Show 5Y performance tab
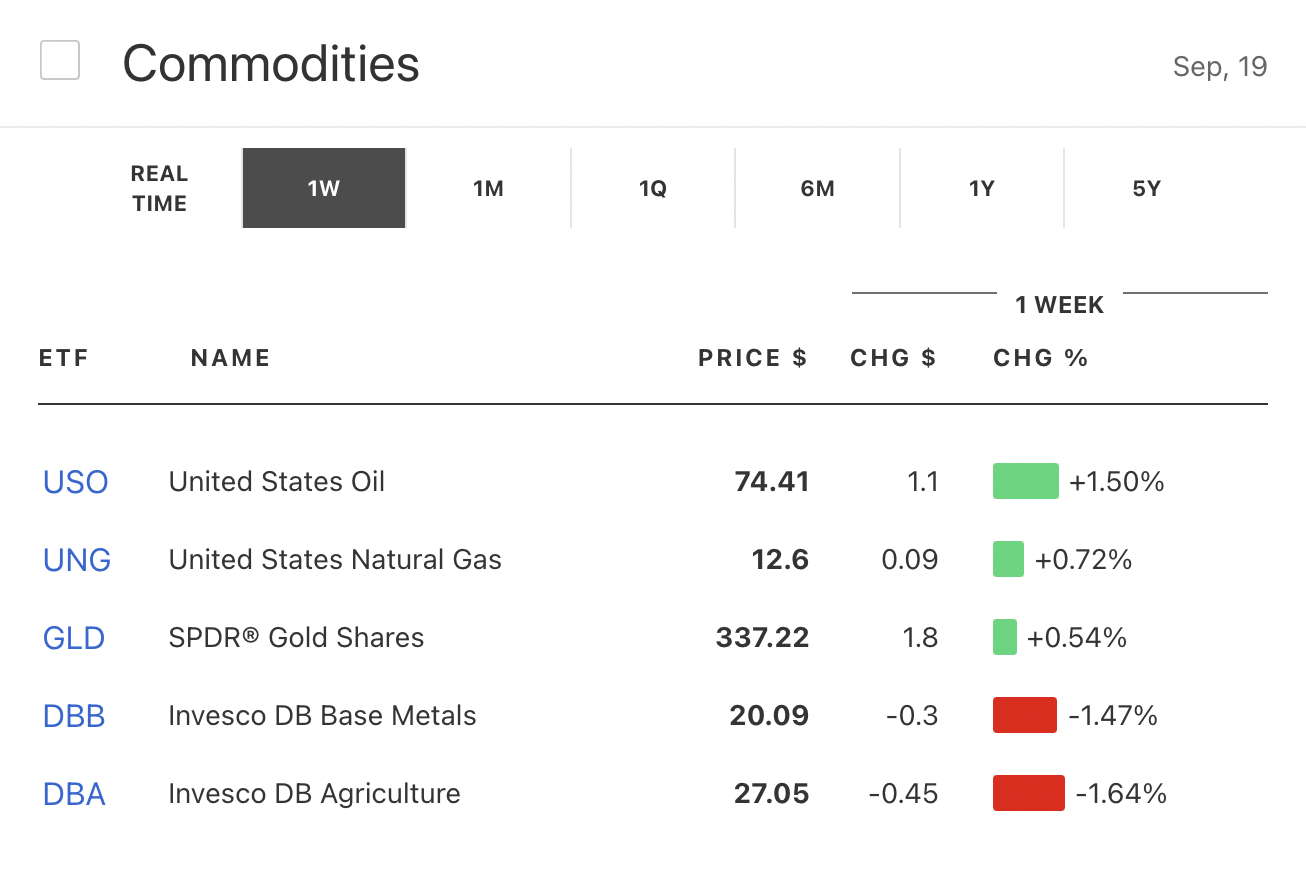 (1146, 188)
